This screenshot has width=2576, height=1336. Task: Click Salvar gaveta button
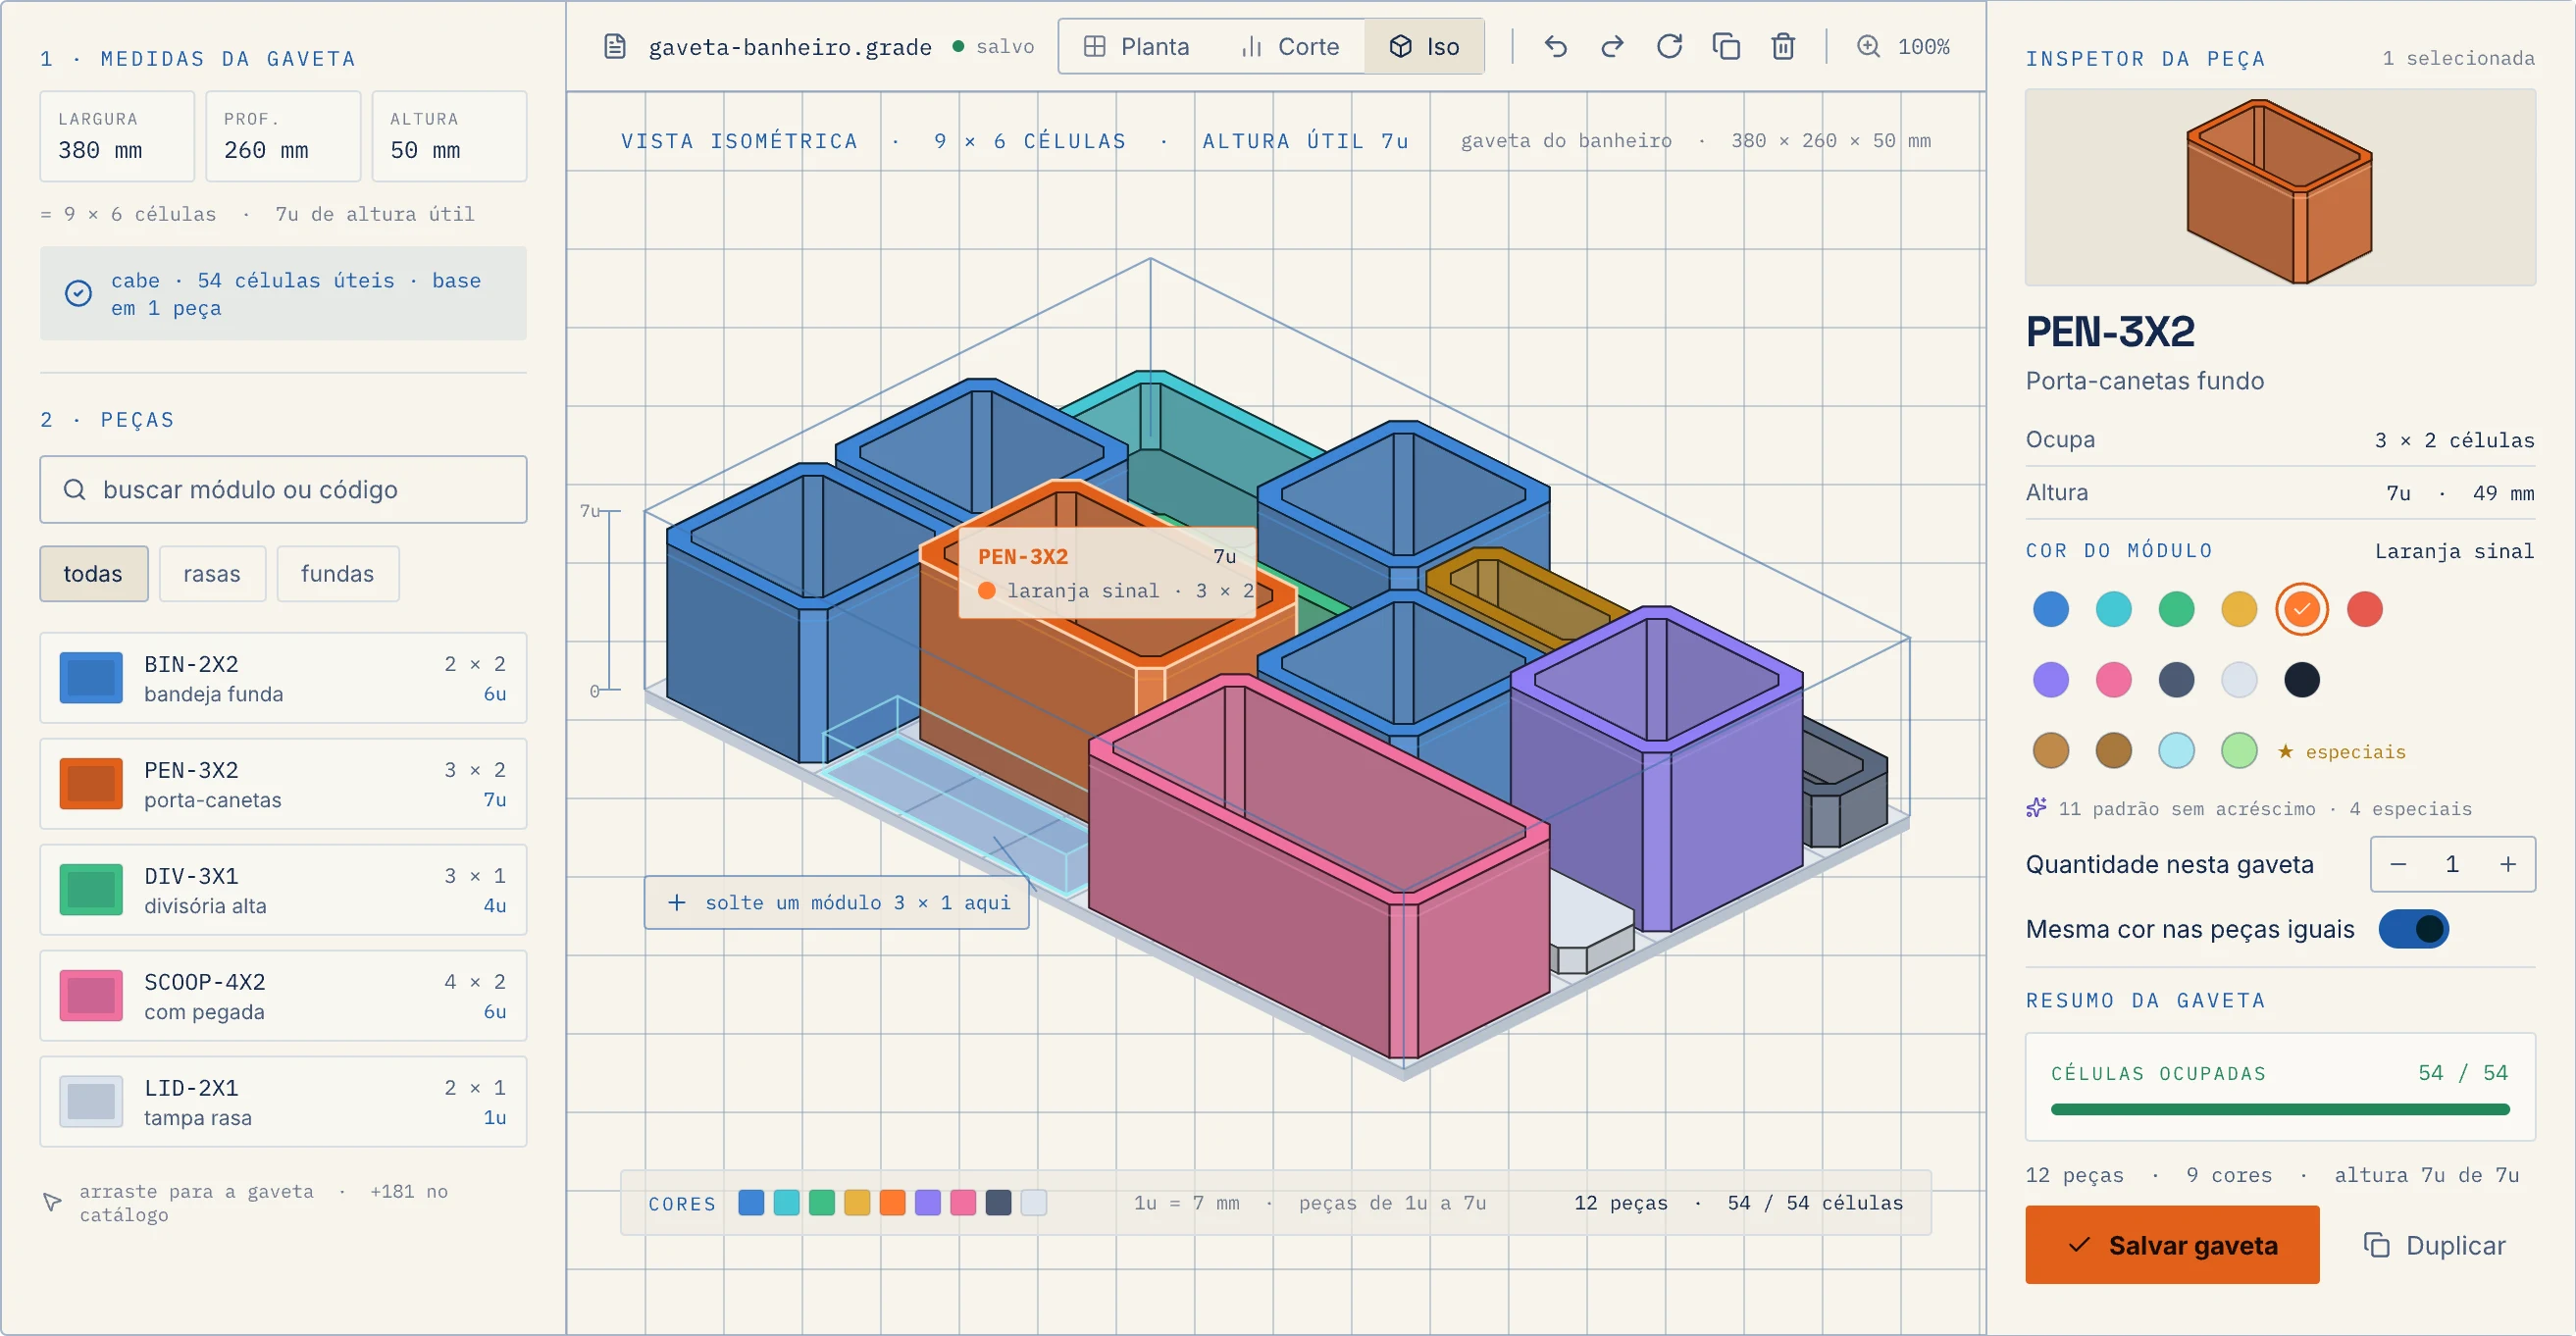(2172, 1245)
